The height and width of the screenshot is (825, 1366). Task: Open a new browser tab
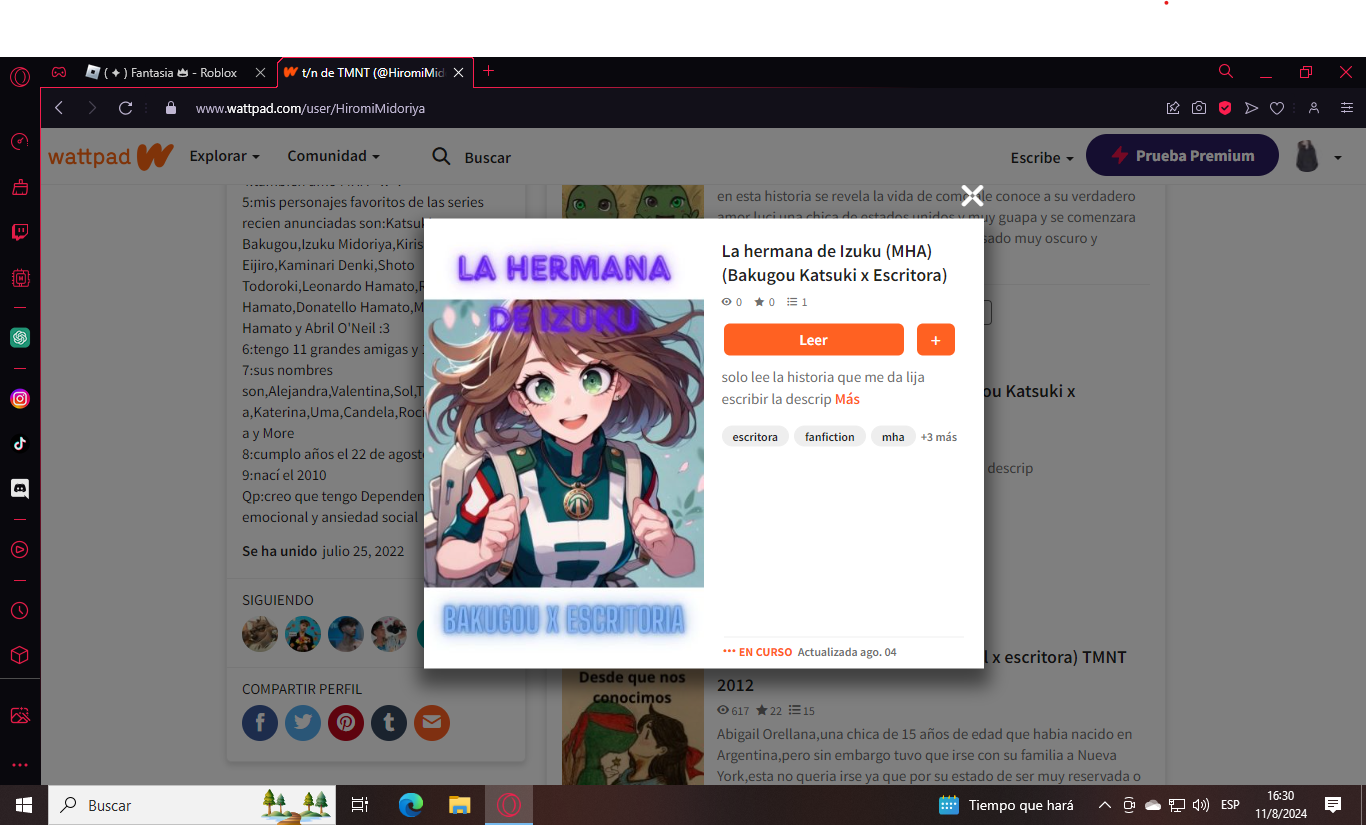coord(488,71)
